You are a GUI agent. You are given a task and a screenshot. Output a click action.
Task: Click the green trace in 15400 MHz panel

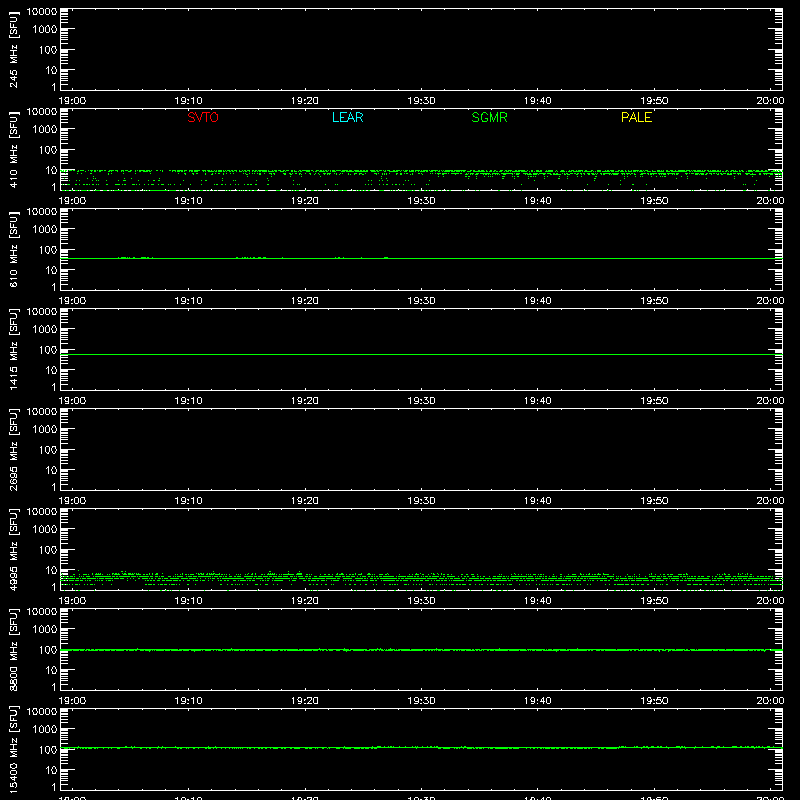click(x=421, y=747)
